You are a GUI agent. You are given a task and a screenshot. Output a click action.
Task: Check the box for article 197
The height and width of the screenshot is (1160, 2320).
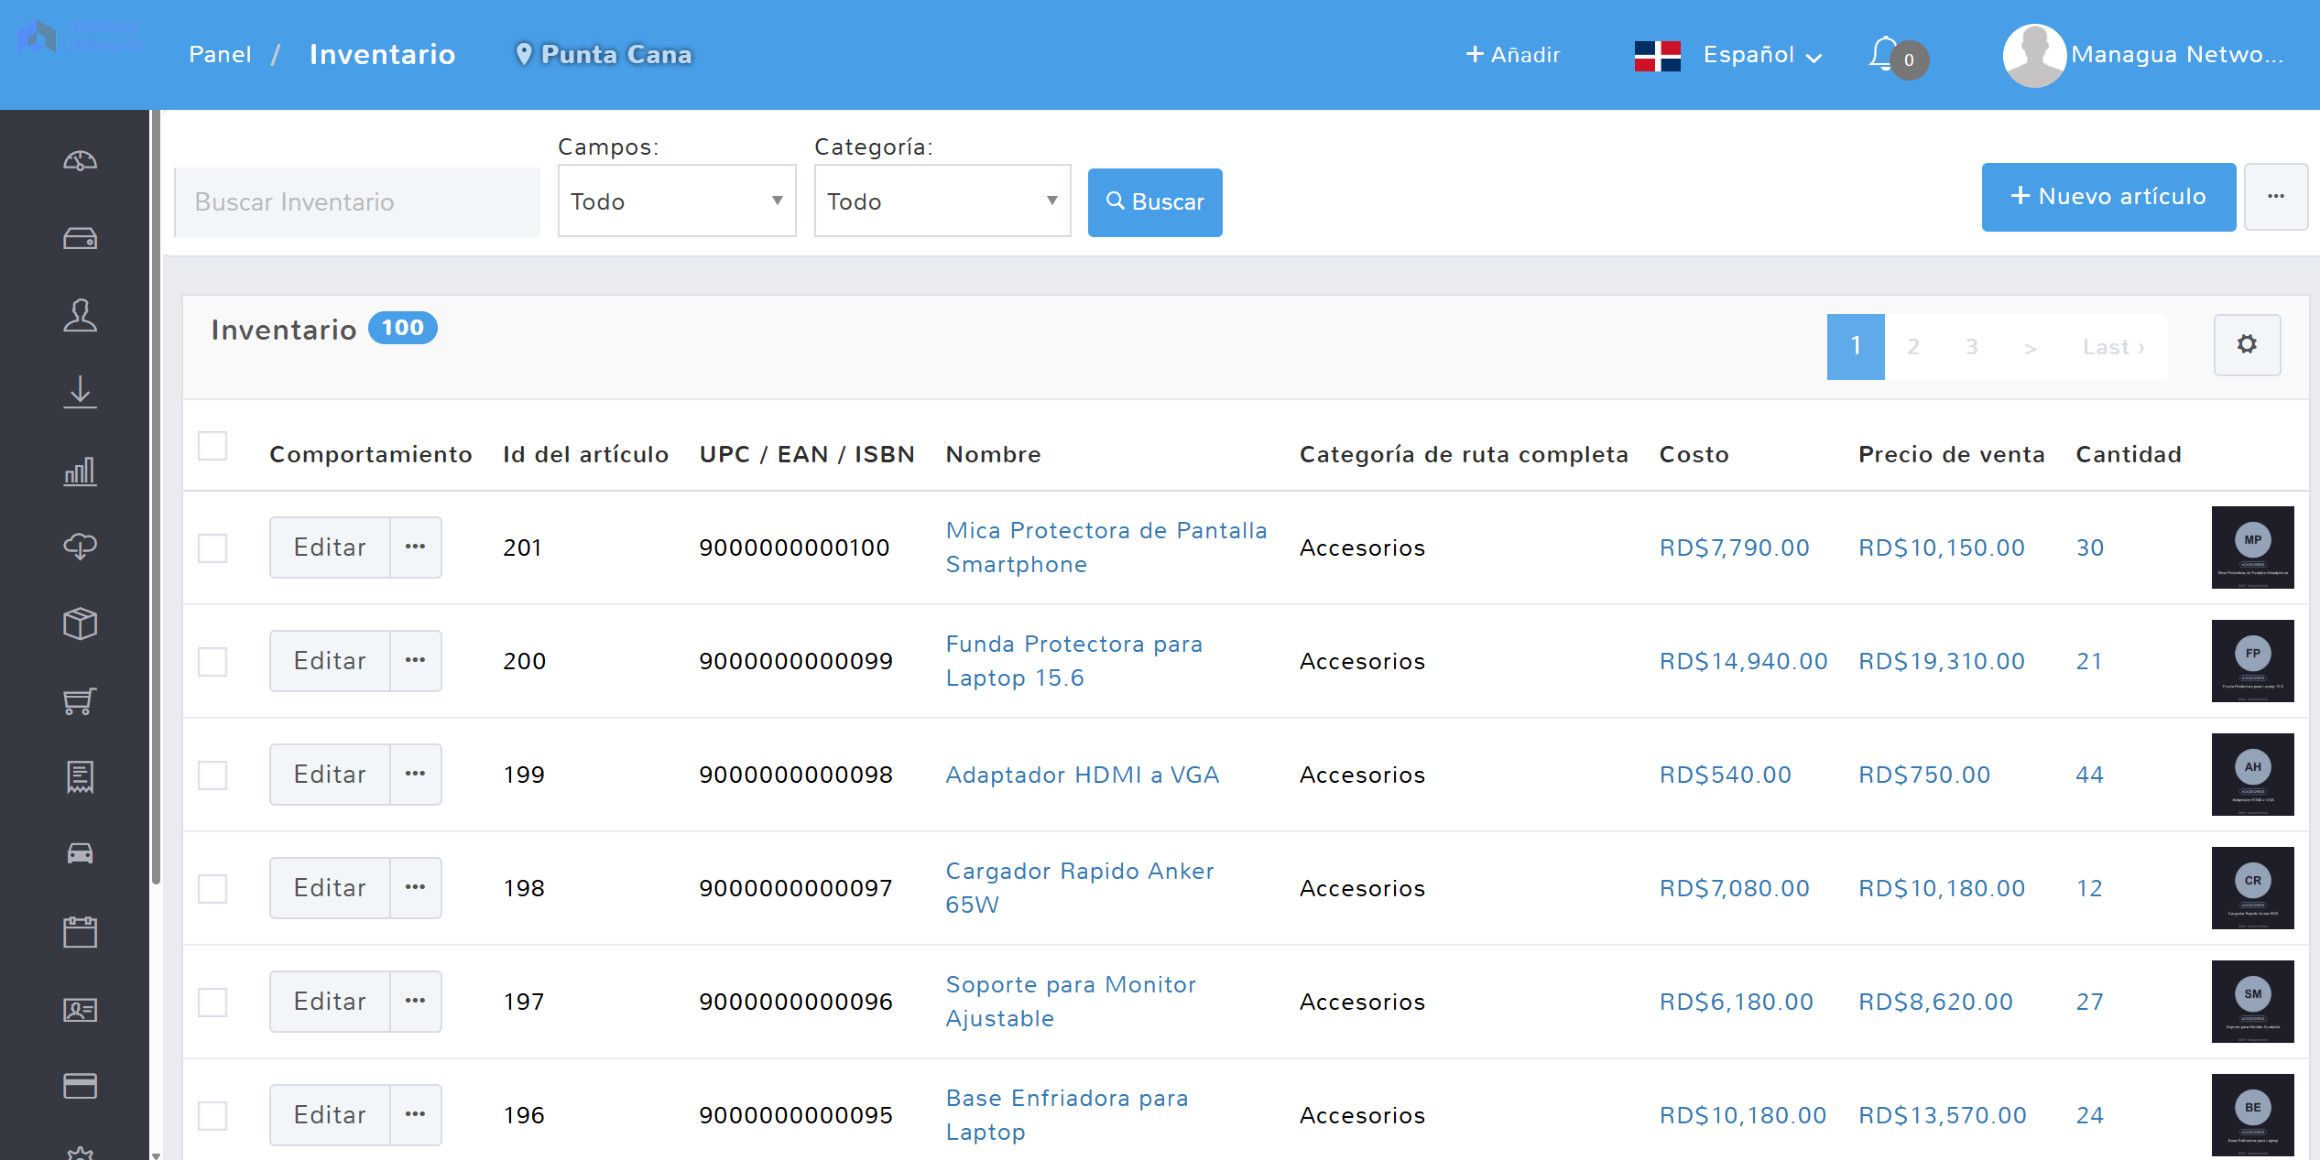point(212,1002)
